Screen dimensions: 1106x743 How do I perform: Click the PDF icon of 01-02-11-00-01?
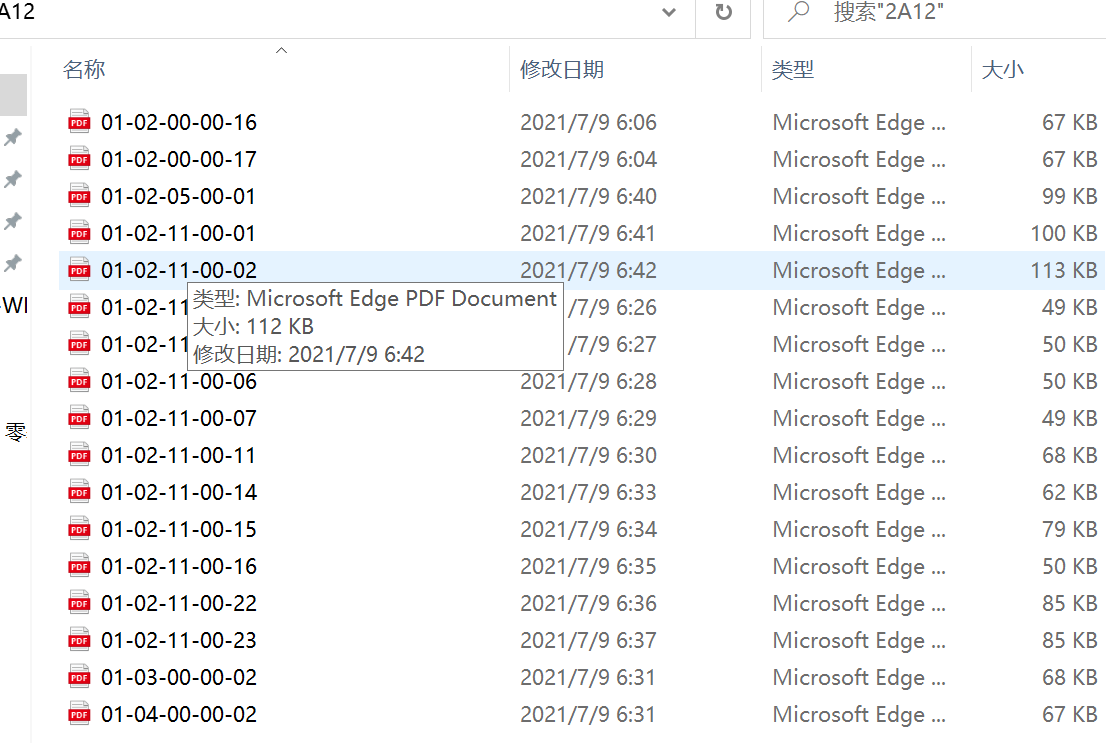click(x=79, y=233)
